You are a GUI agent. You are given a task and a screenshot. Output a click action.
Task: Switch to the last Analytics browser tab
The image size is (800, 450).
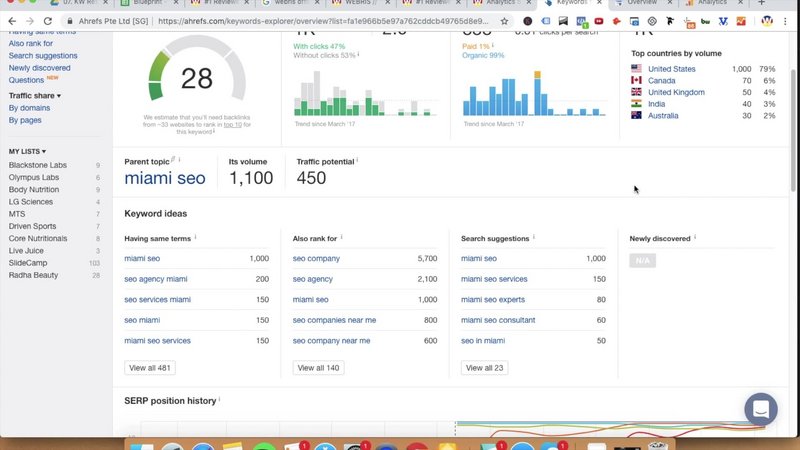point(712,3)
